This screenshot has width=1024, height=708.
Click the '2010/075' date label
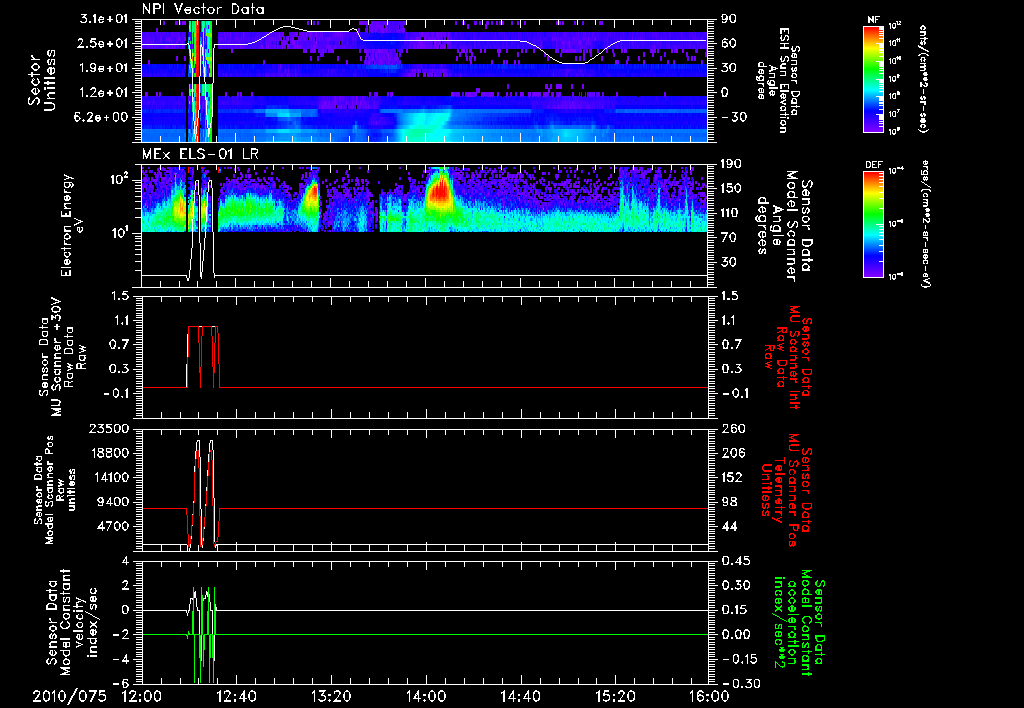[69, 696]
